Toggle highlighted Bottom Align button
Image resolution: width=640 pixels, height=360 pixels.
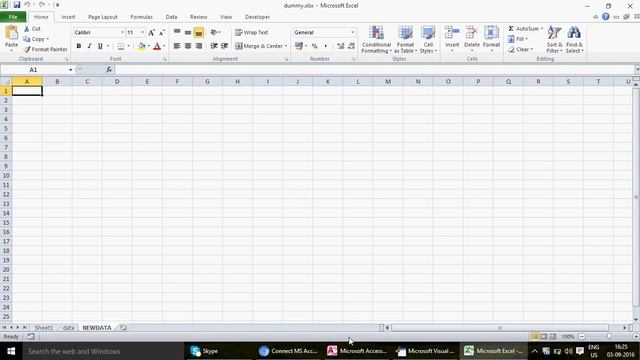199,32
